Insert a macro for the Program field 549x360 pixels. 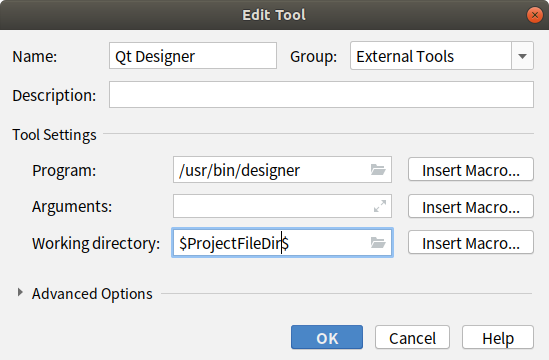pos(471,169)
